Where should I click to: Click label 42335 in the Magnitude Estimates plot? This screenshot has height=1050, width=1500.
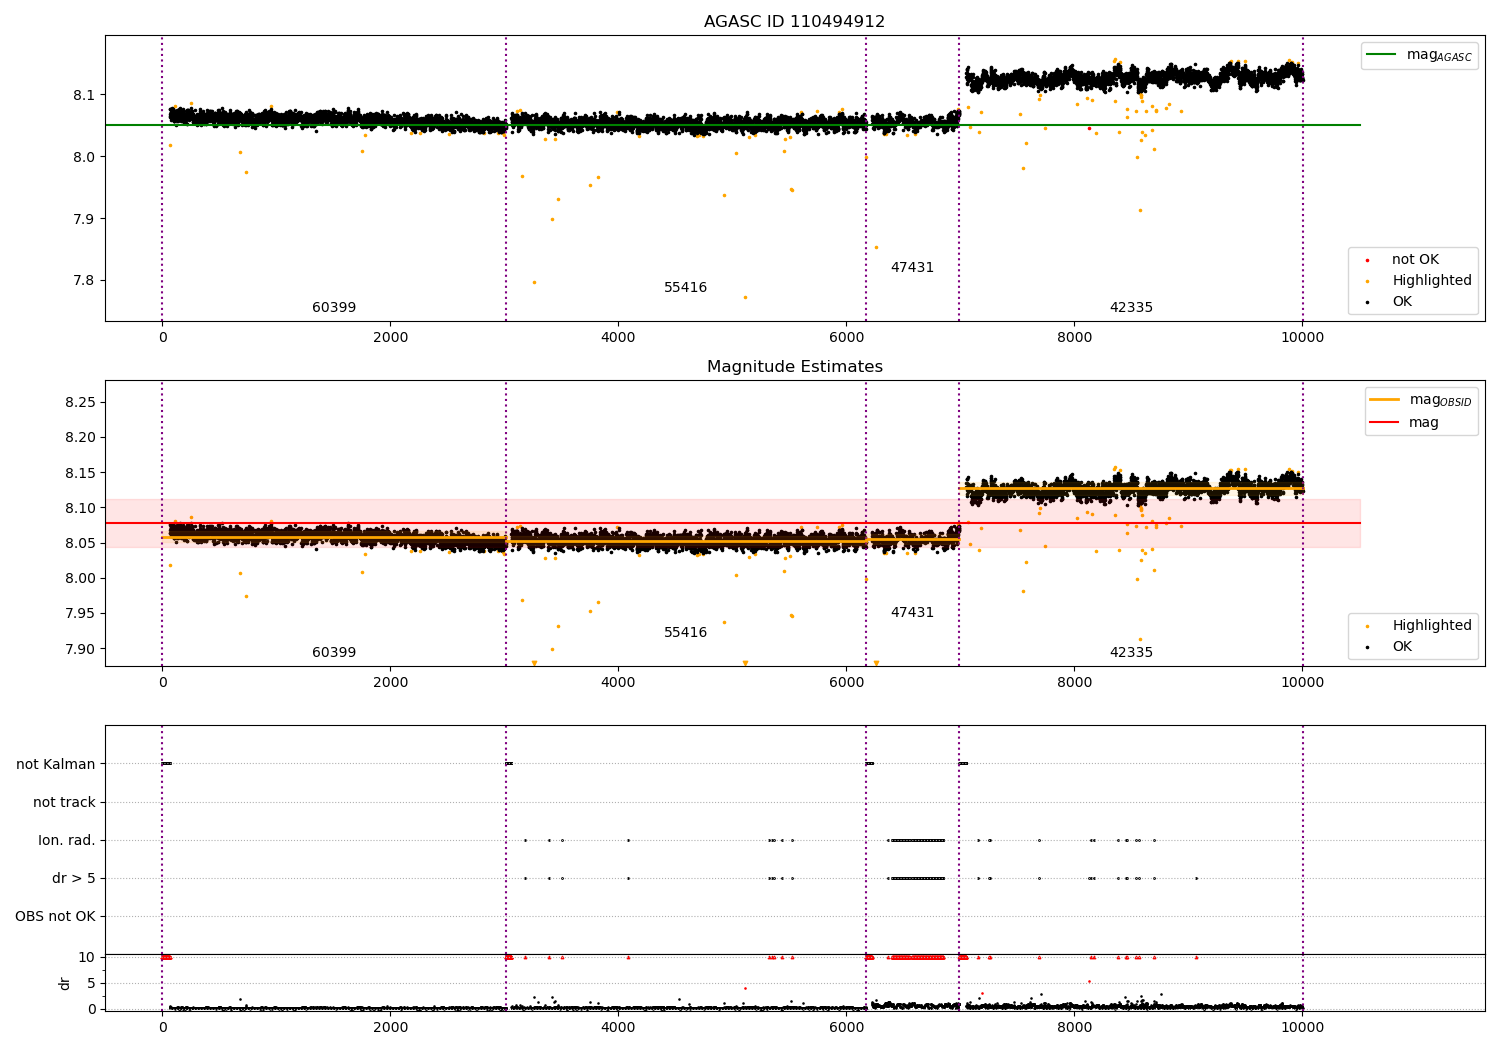[x=1131, y=653]
